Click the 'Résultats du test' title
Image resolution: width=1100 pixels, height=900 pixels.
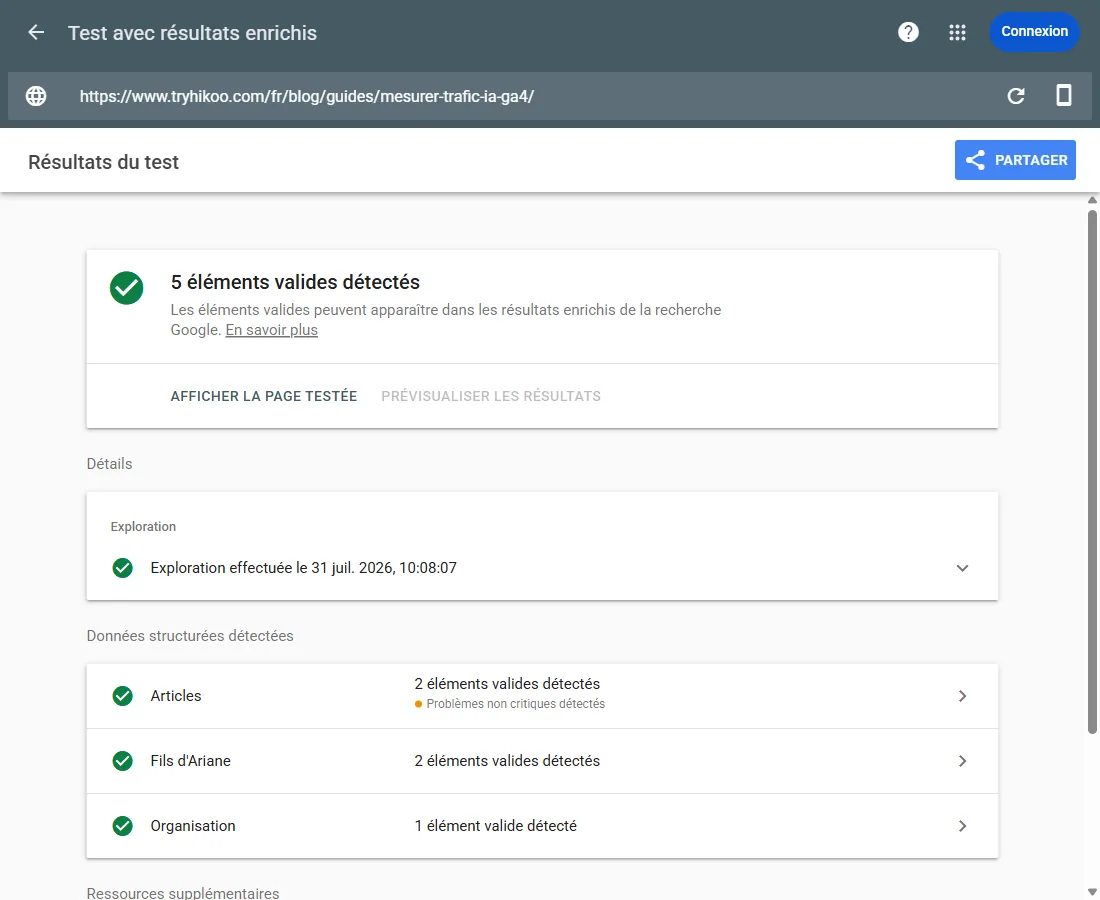[x=103, y=162]
